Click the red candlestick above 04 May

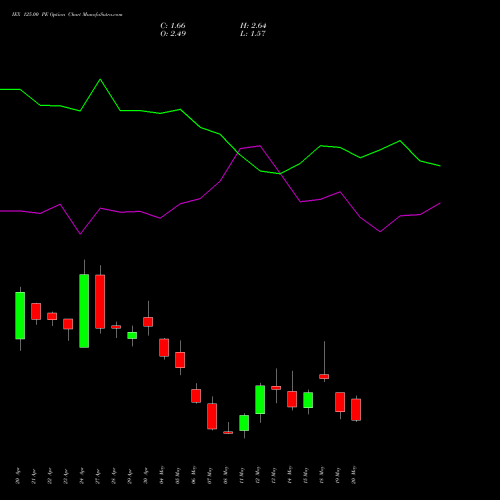click(x=164, y=348)
